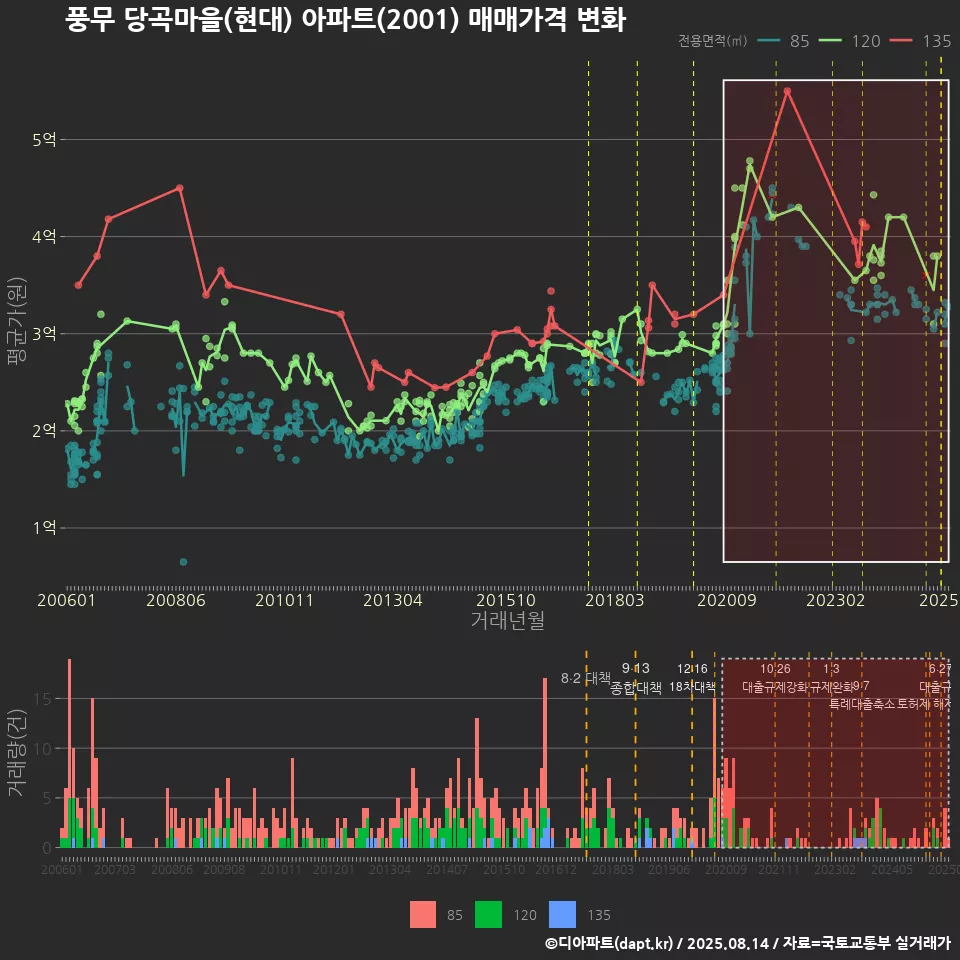Click the 201407 tick on the volume chart

pyautogui.click(x=447, y=869)
